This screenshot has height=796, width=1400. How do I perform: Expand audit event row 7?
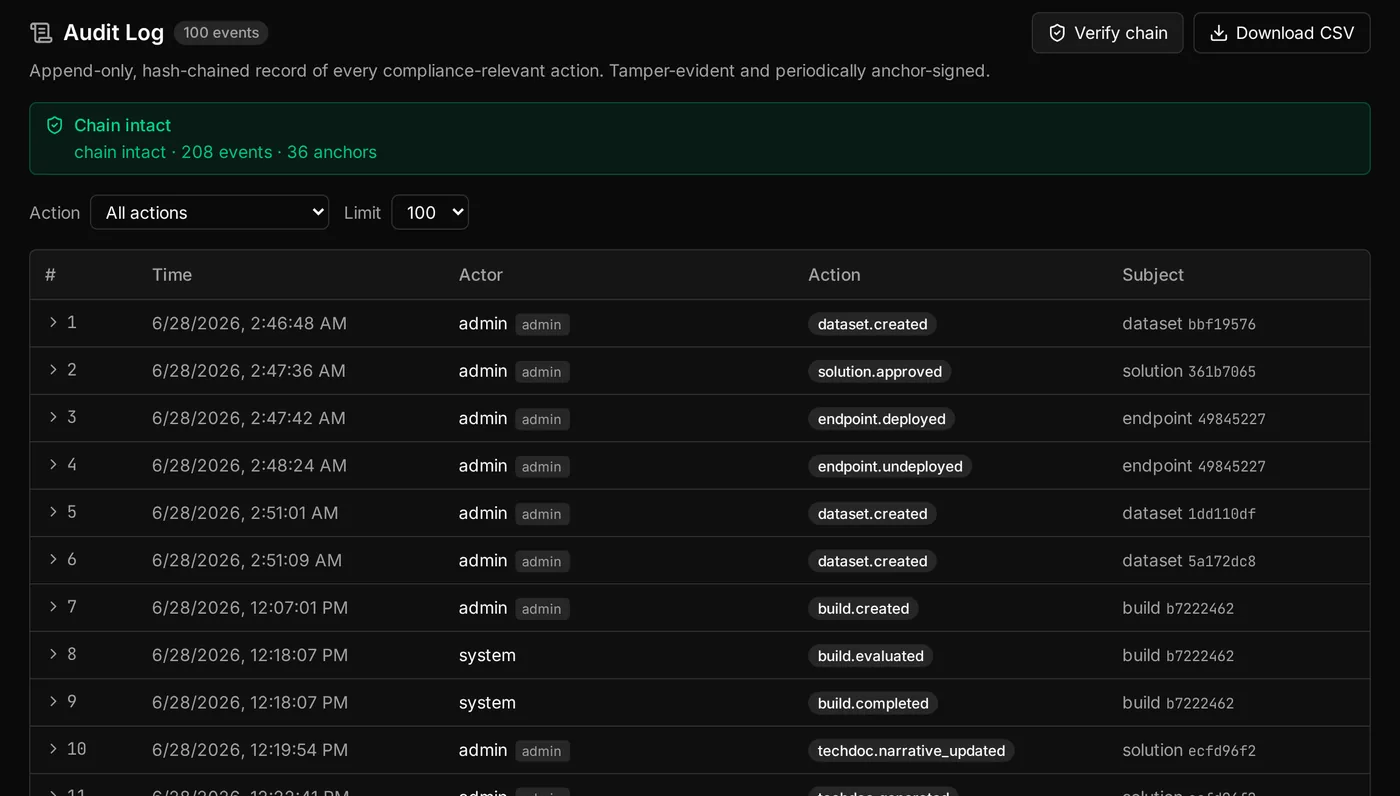tap(54, 607)
